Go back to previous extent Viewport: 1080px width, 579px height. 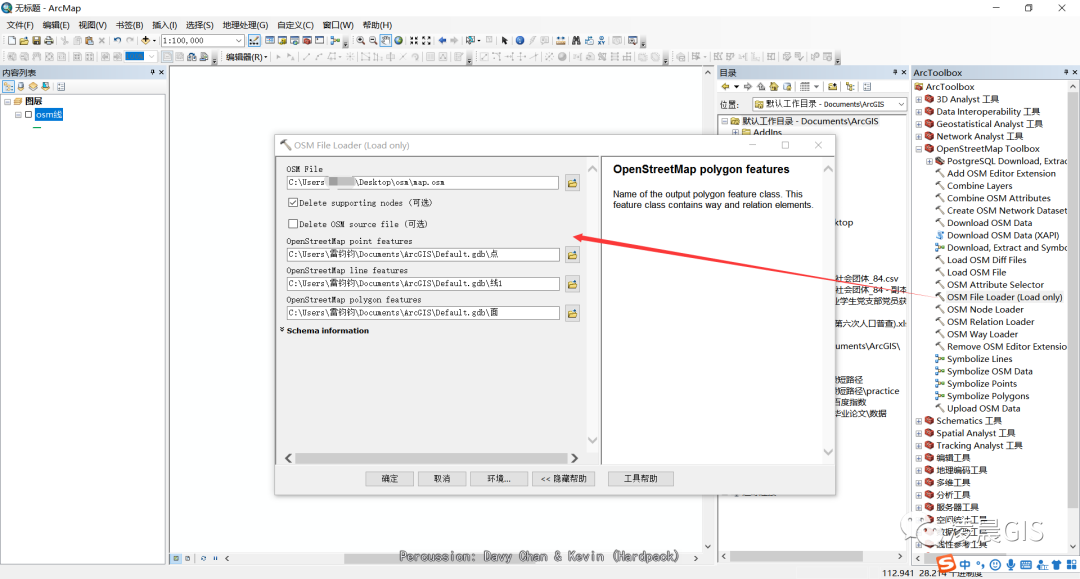coord(442,41)
